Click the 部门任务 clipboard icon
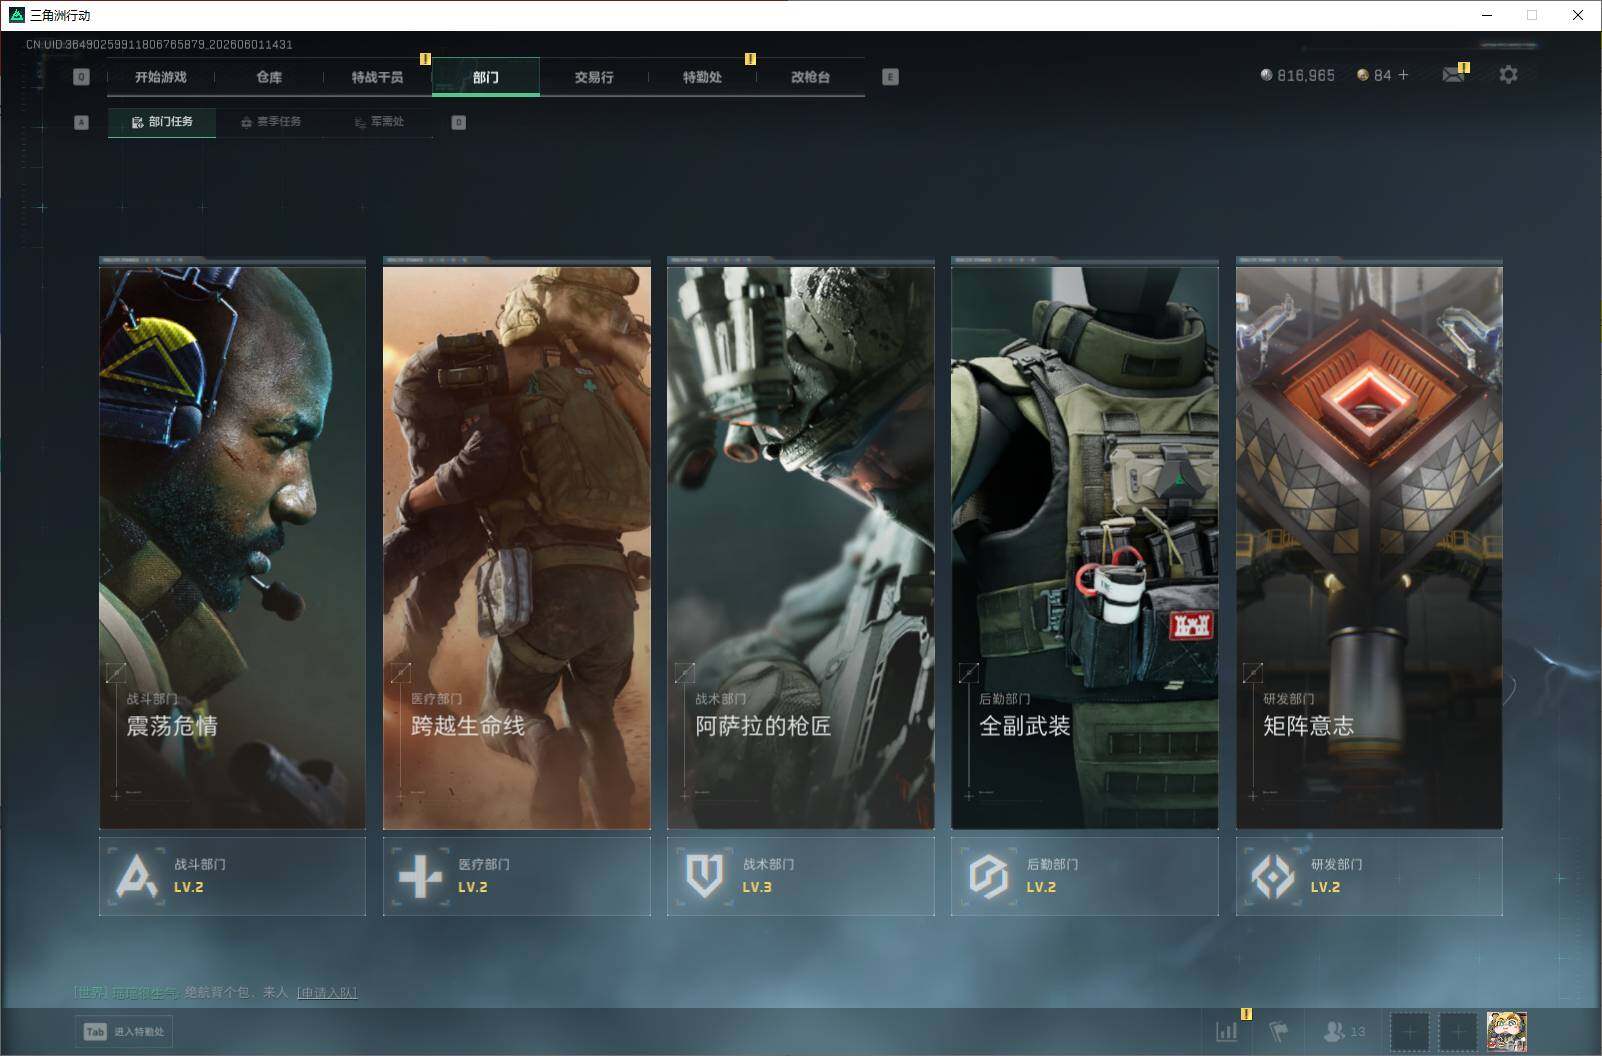Image resolution: width=1602 pixels, height=1056 pixels. [138, 122]
